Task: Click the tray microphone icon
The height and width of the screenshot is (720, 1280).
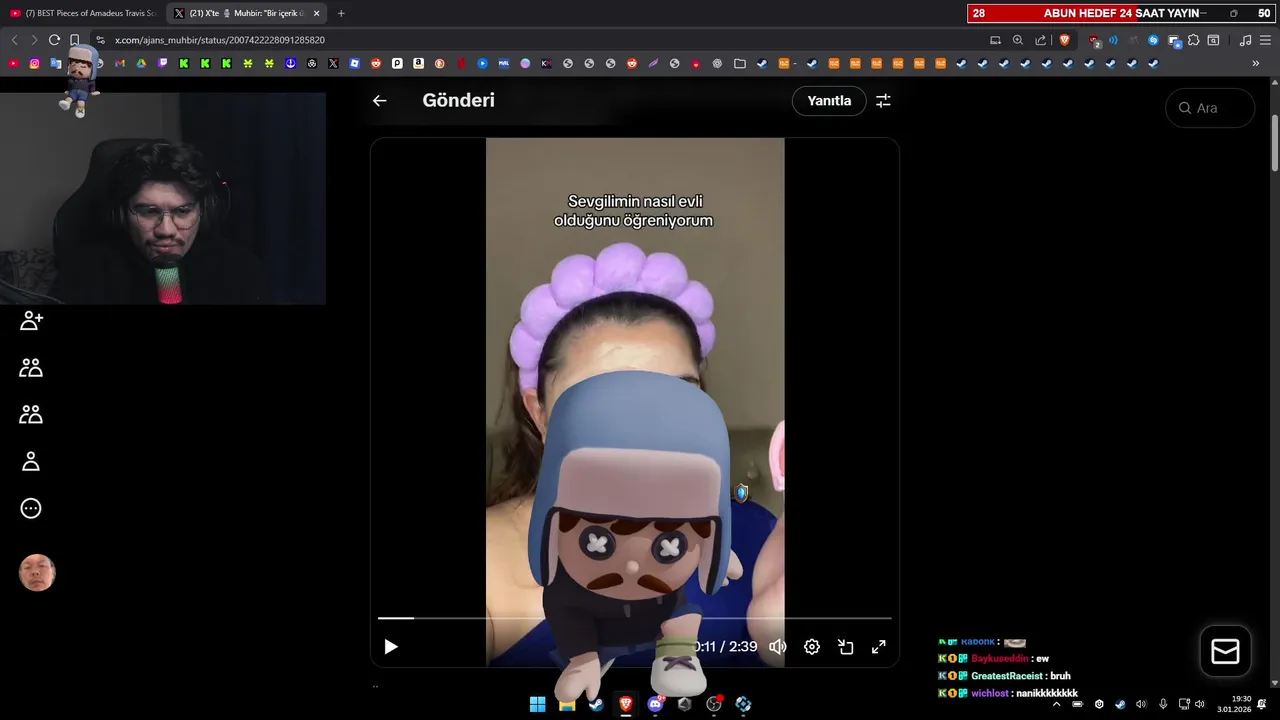Action: point(1163,704)
